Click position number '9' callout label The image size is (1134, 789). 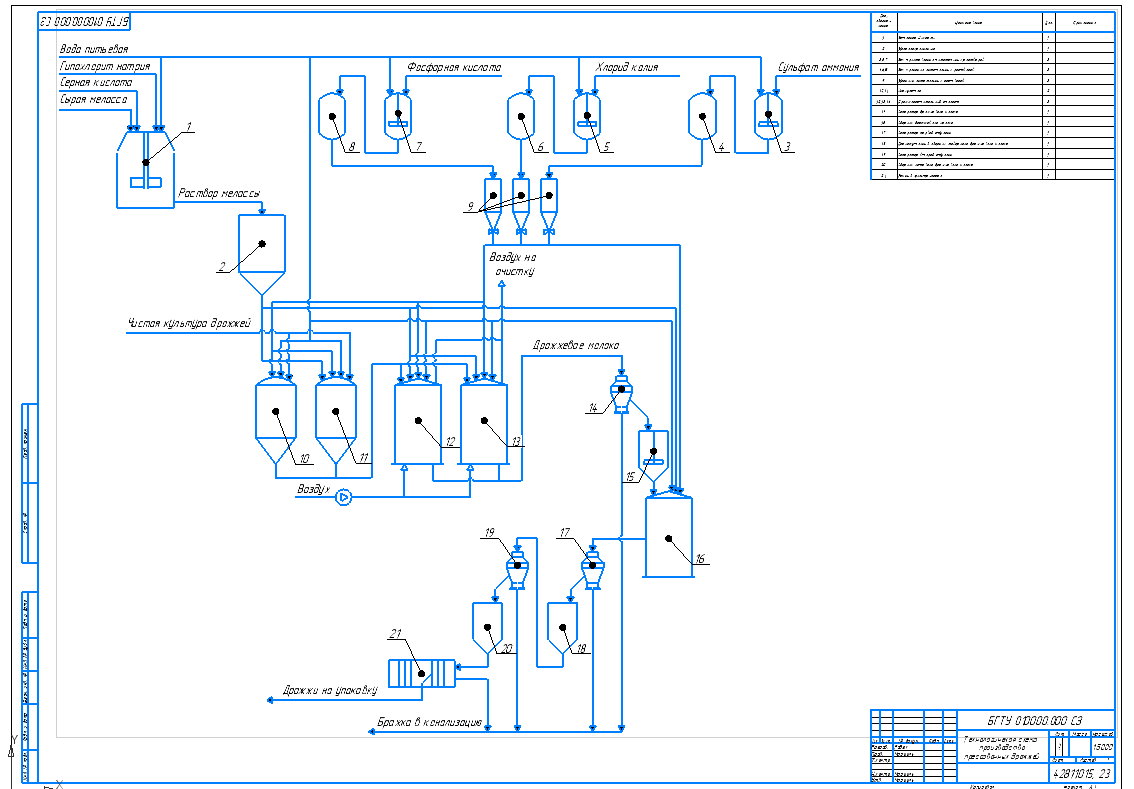point(470,207)
